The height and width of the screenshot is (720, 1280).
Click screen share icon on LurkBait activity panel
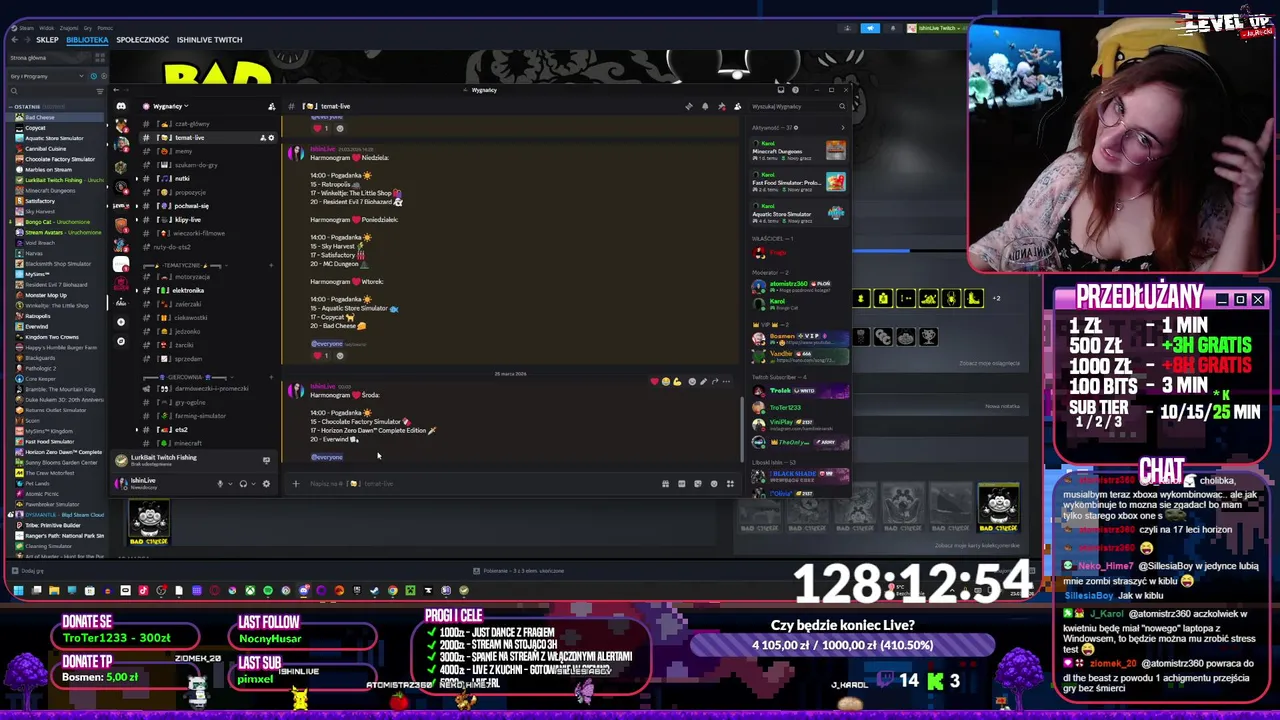(x=266, y=460)
